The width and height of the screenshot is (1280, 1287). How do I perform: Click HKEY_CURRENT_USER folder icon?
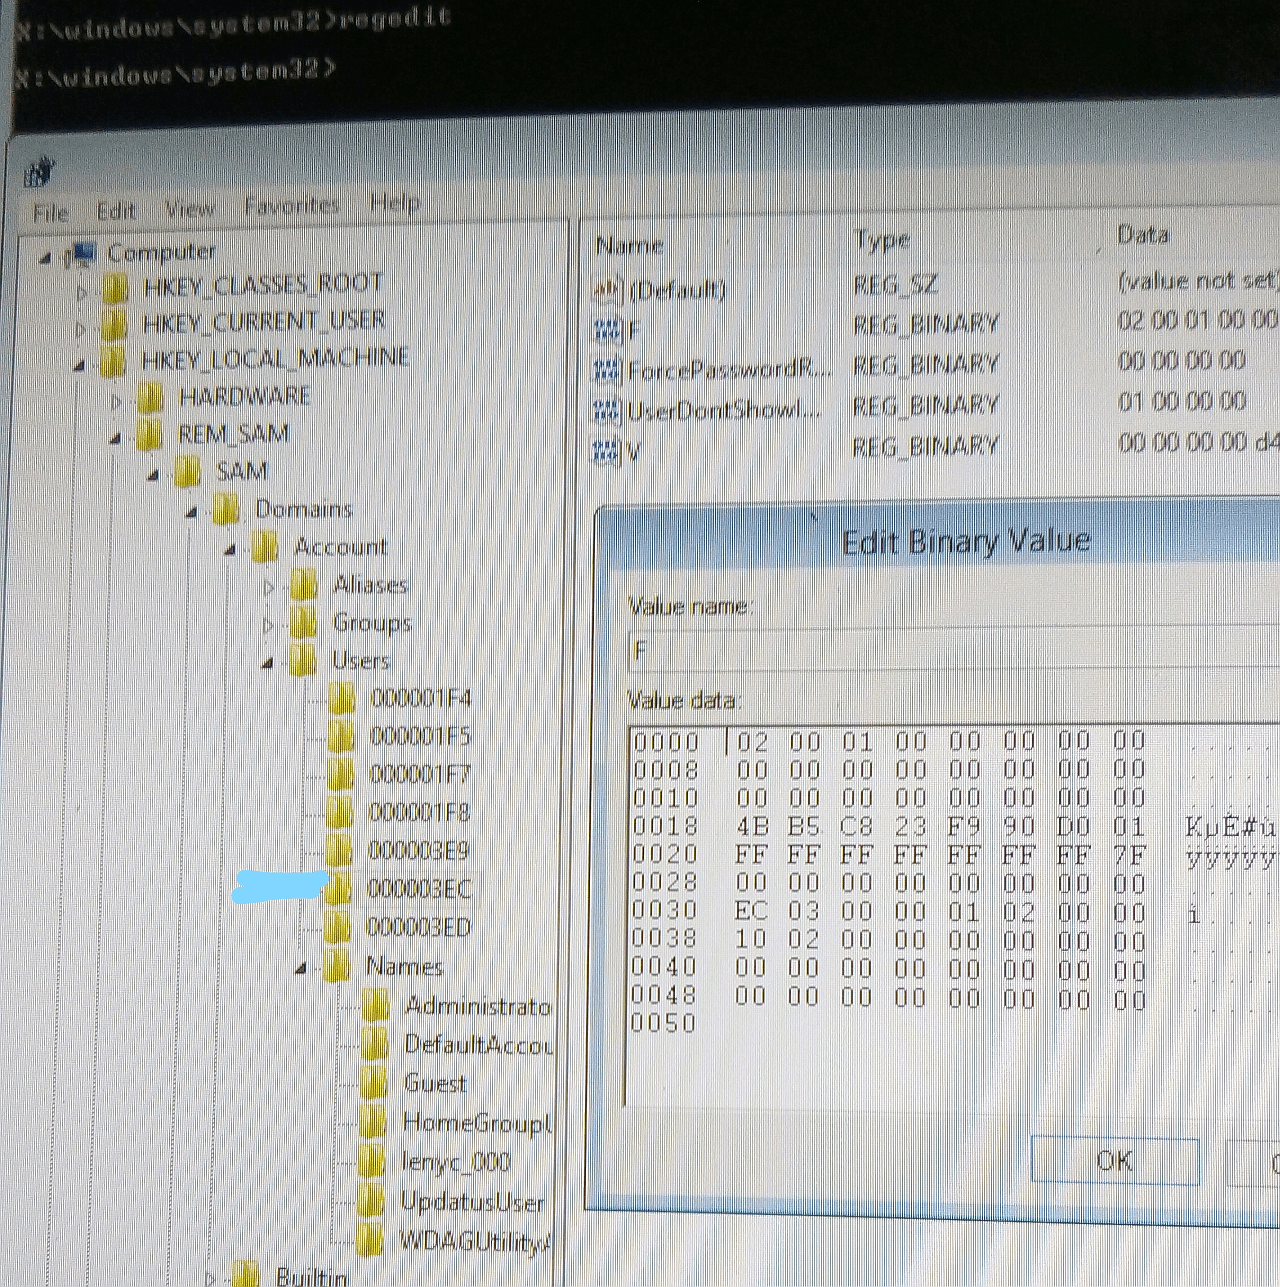pyautogui.click(x=114, y=326)
